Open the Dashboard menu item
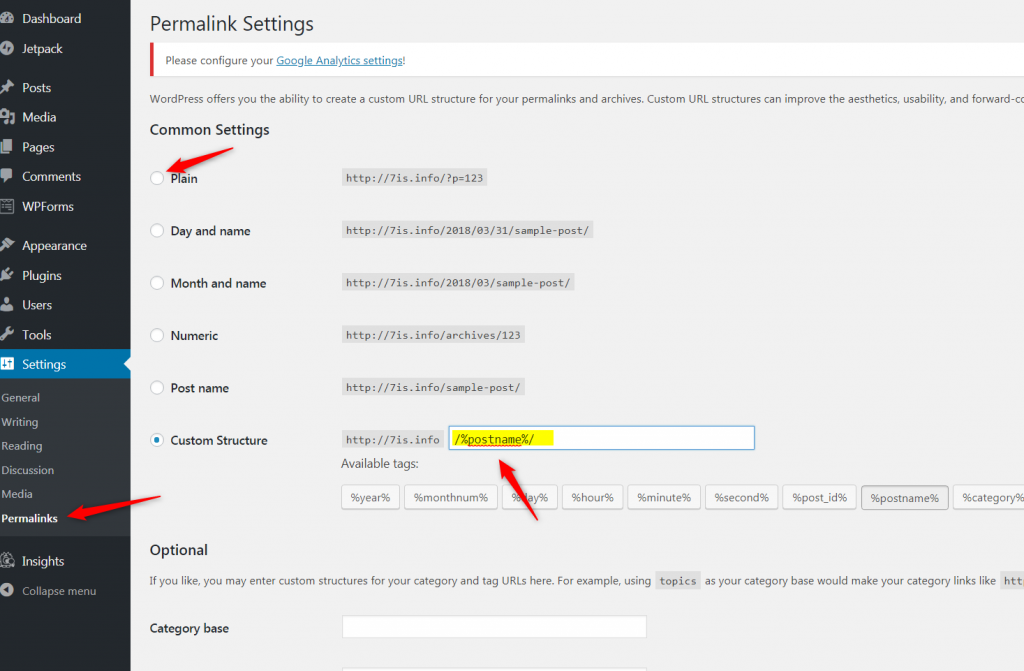Screen dimensions: 1024x671 [52, 18]
